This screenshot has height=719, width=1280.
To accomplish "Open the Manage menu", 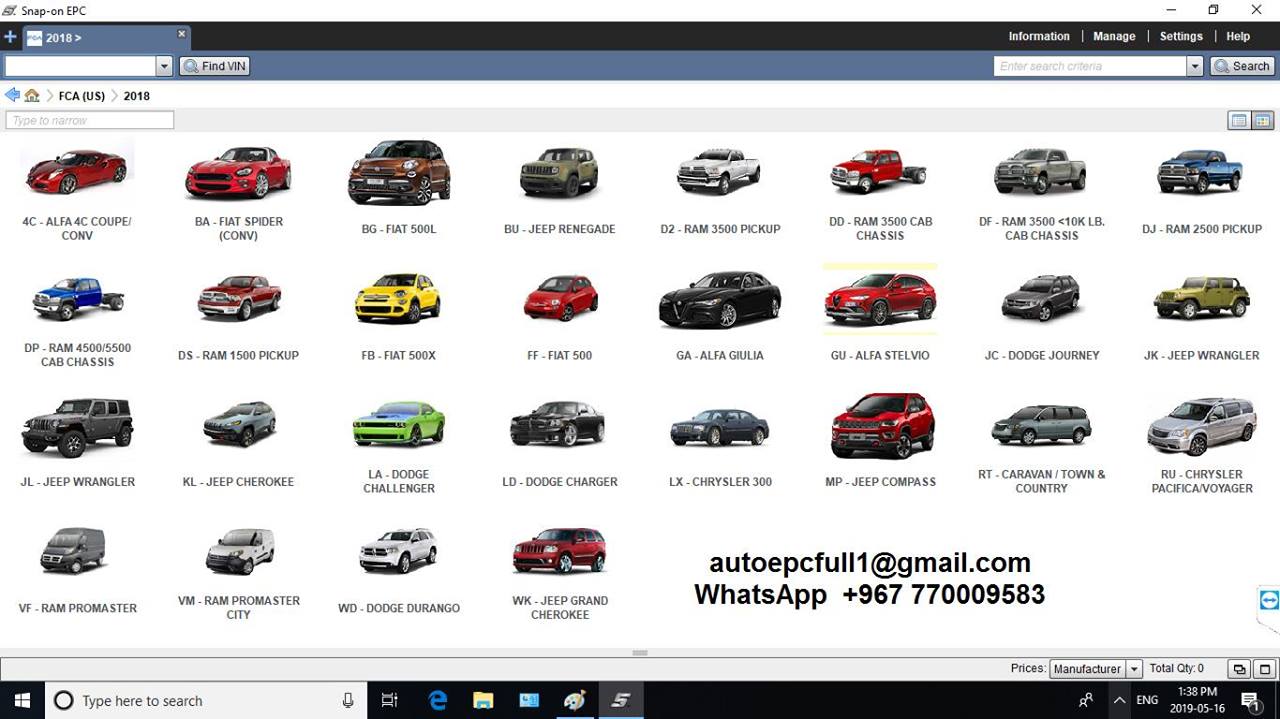I will tap(1114, 36).
